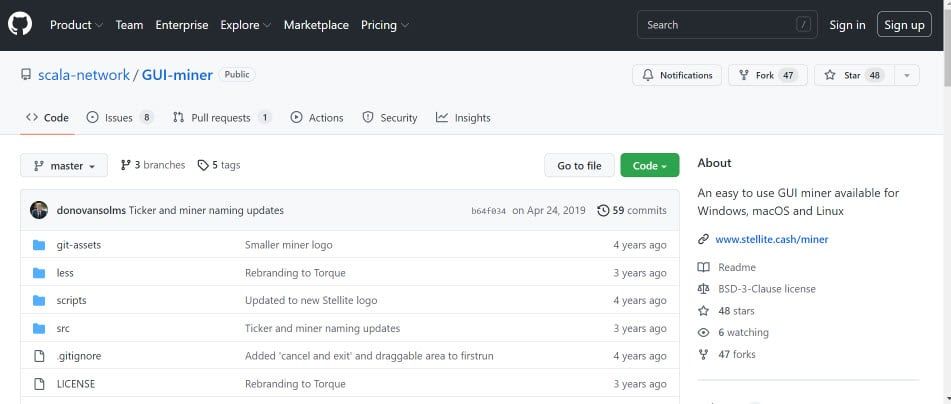Star the repository
The height and width of the screenshot is (404, 951).
point(854,75)
